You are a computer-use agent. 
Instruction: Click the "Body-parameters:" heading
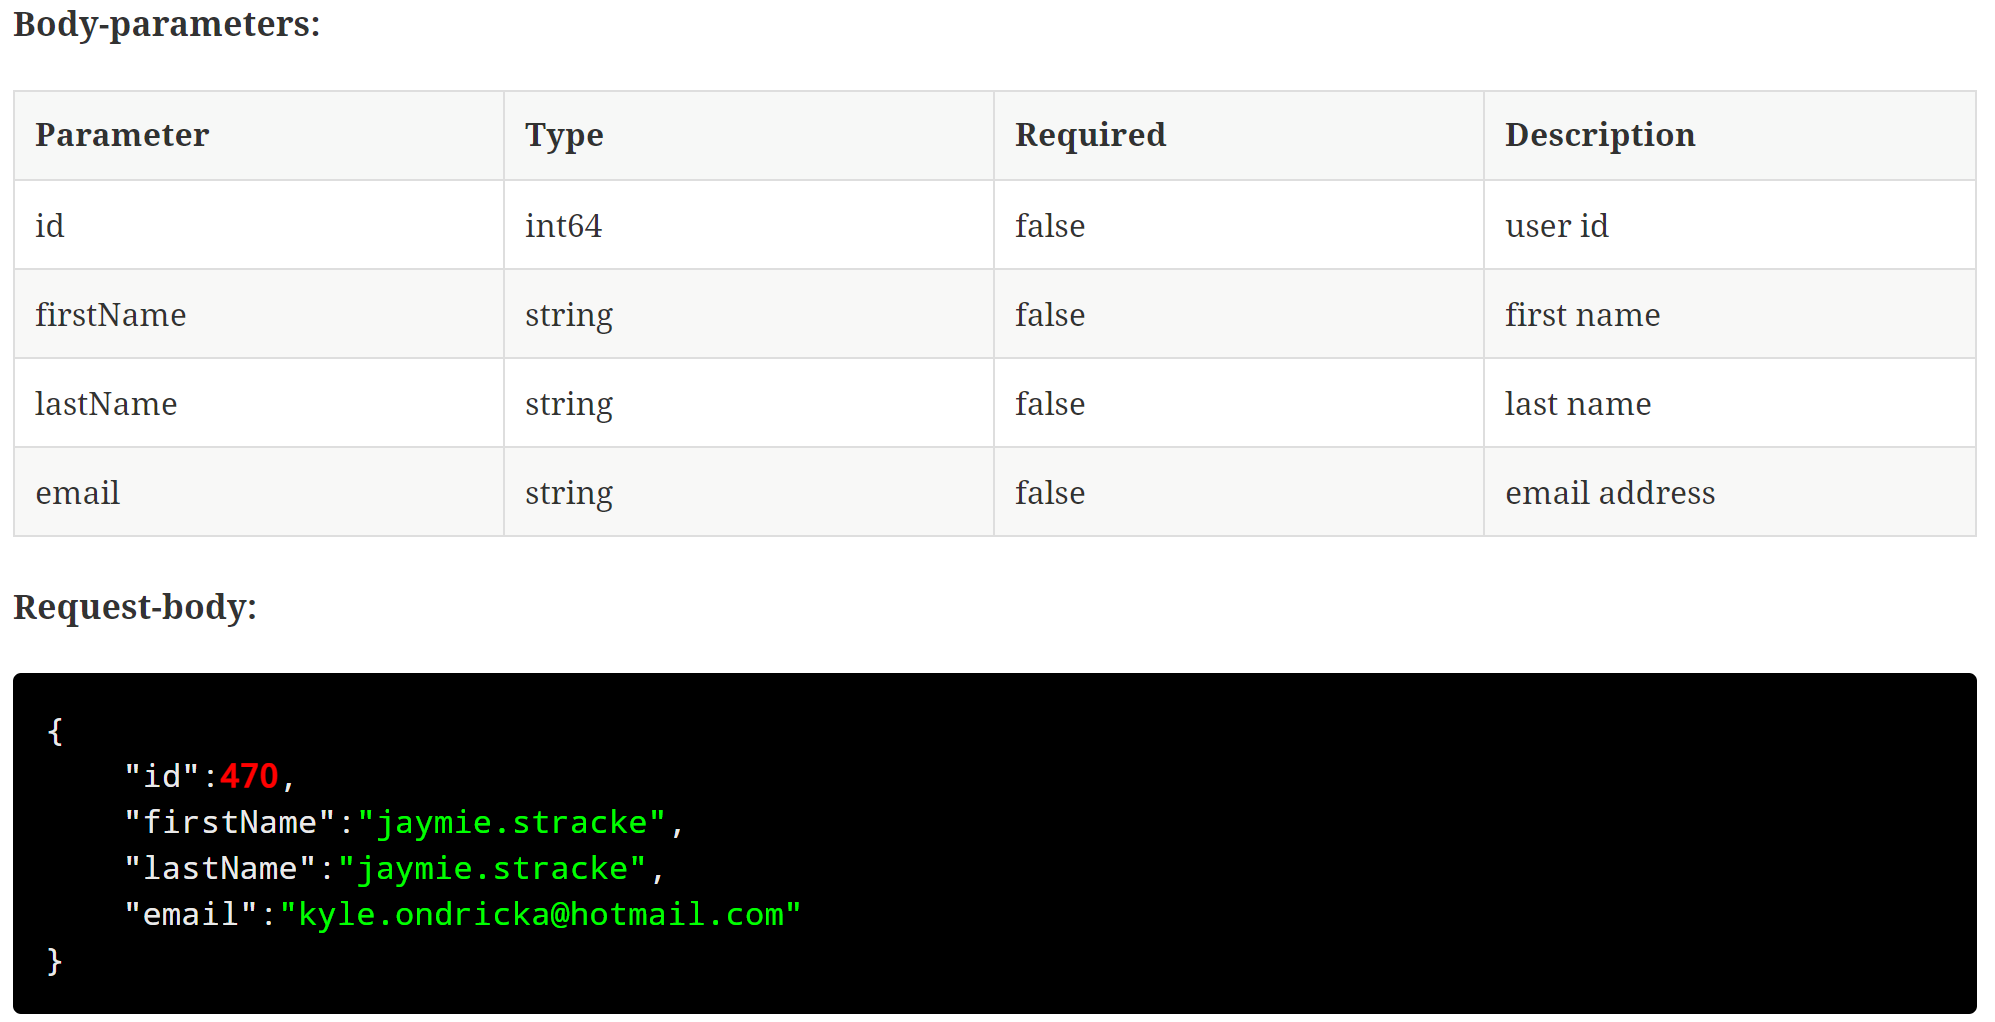click(x=166, y=24)
